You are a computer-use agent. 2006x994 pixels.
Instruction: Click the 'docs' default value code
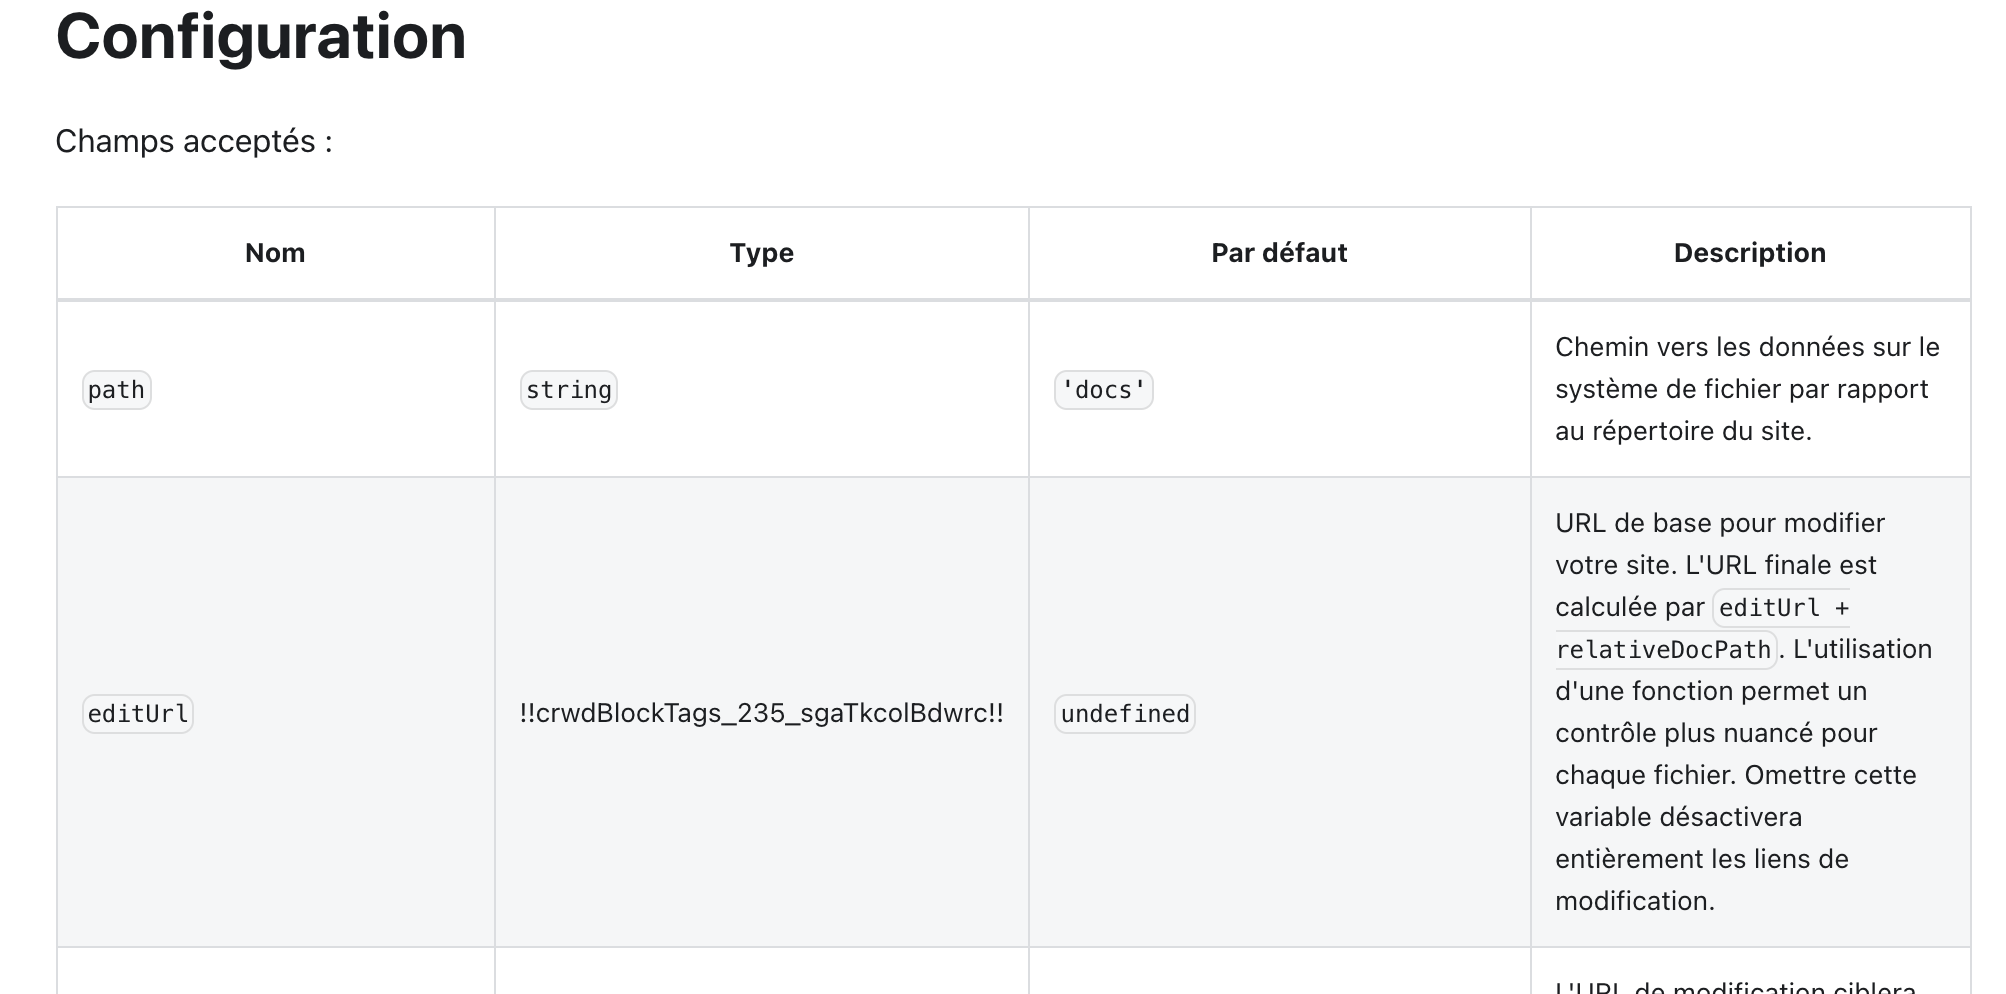pos(1103,390)
